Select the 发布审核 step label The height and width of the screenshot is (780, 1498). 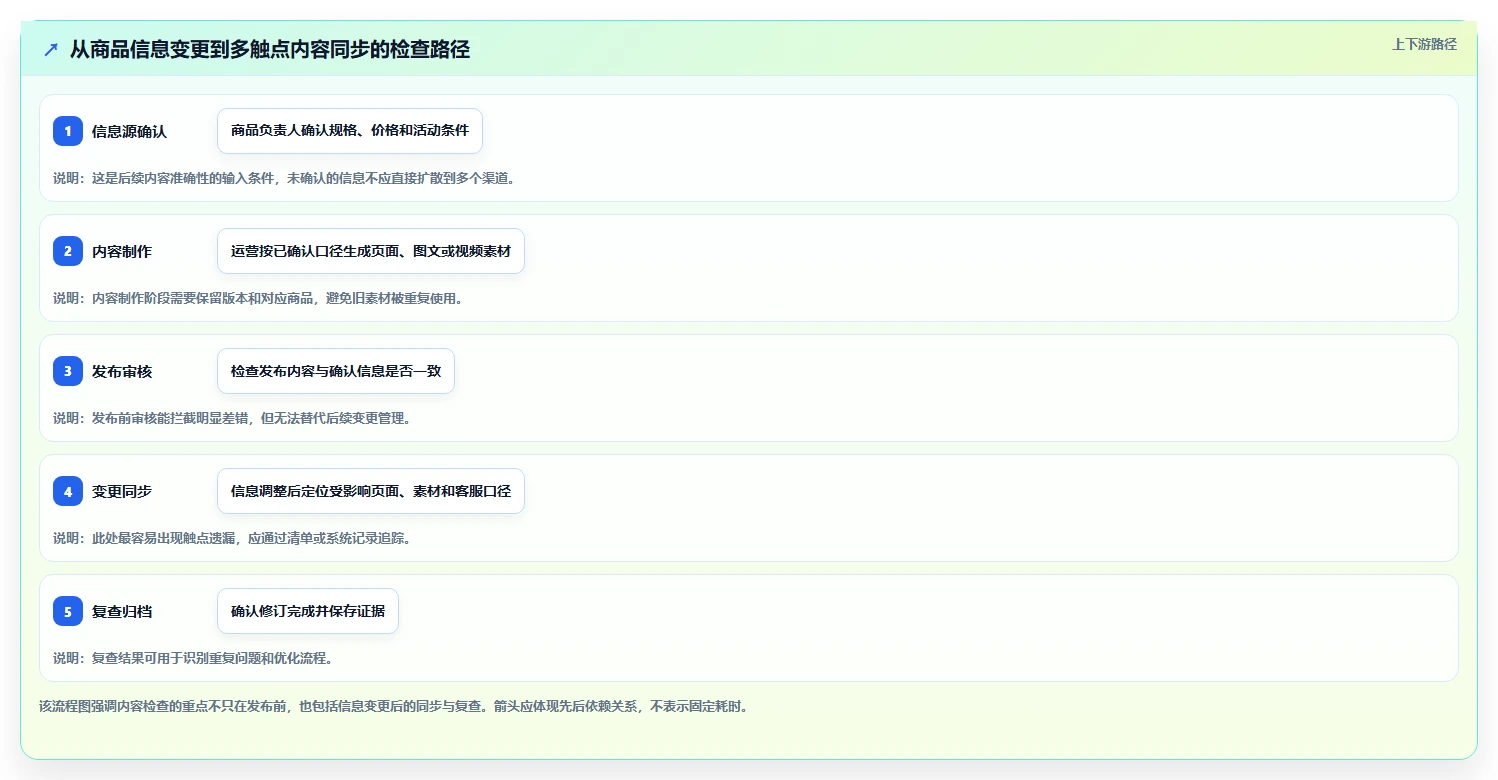tap(122, 371)
